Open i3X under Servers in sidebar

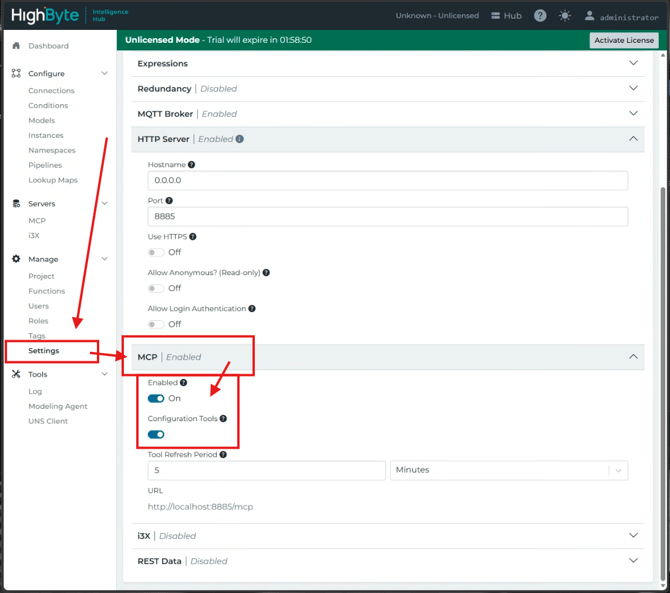point(34,235)
